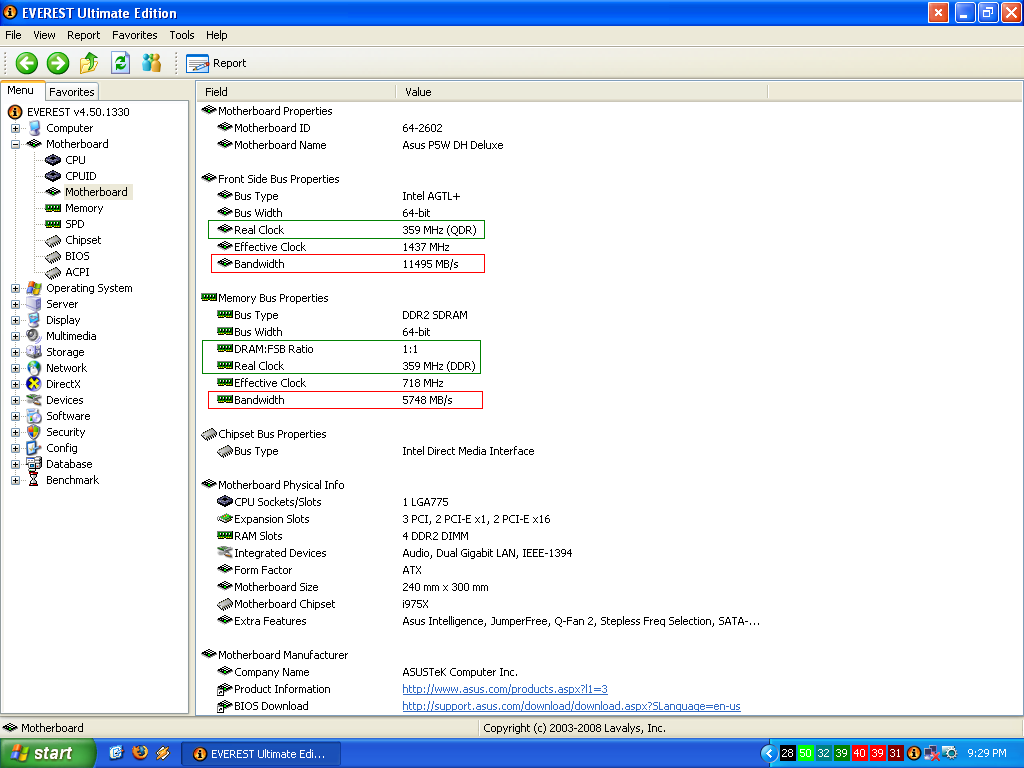This screenshot has height=768, width=1024.
Task: Collapse the Motherboard tree node
Action: pyautogui.click(x=15, y=144)
